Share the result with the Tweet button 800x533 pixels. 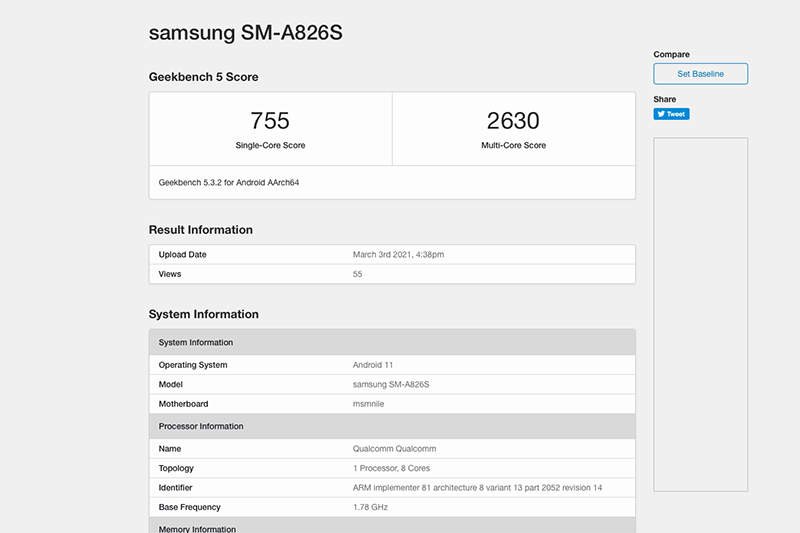[671, 114]
